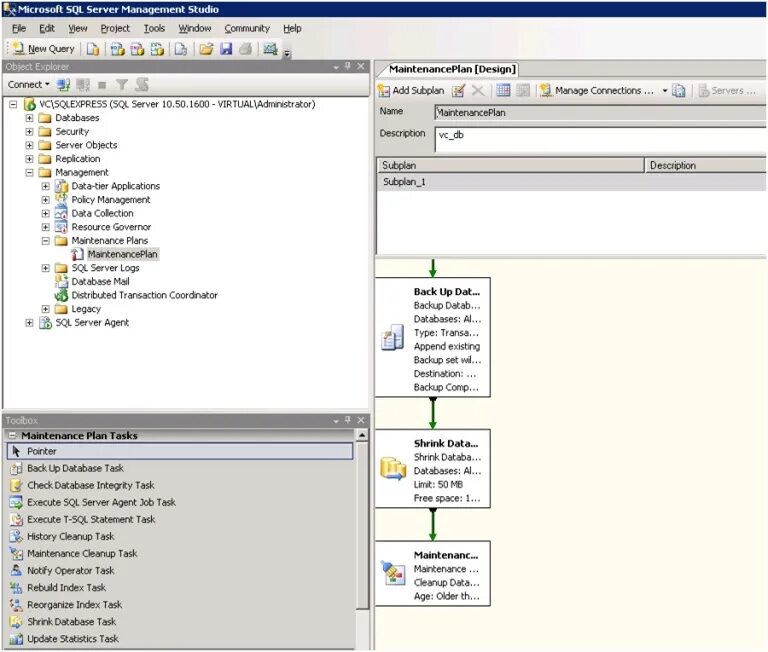Select Notify Operator Task in Toolbox
The width and height of the screenshot is (768, 652).
pos(71,571)
